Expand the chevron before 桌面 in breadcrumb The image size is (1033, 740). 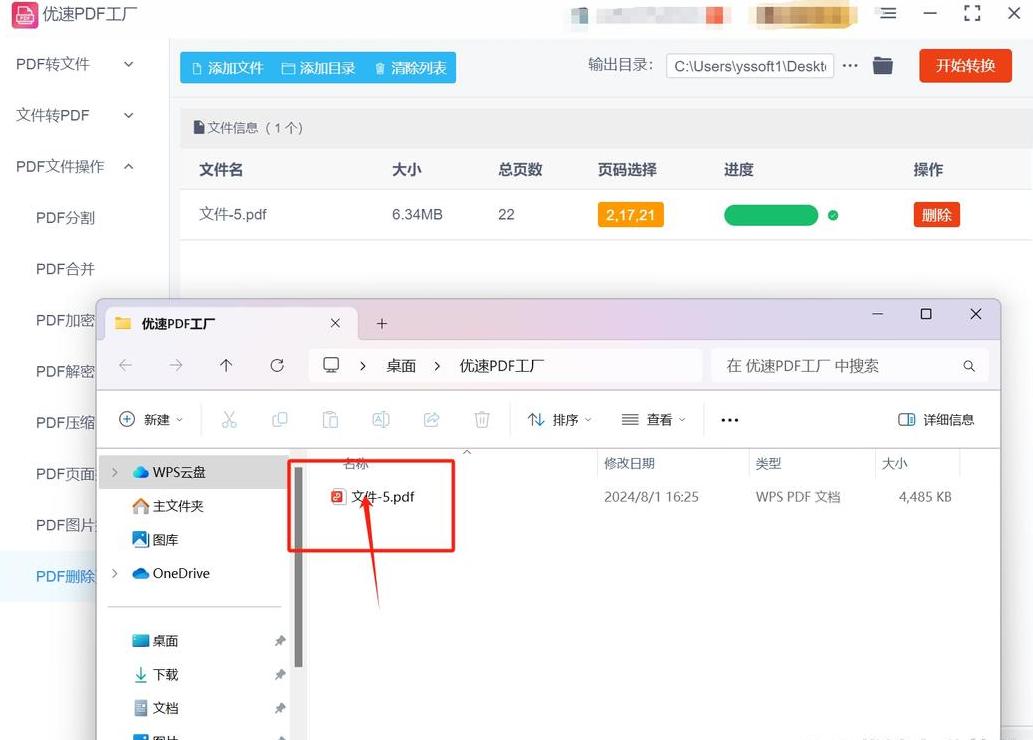(x=362, y=366)
